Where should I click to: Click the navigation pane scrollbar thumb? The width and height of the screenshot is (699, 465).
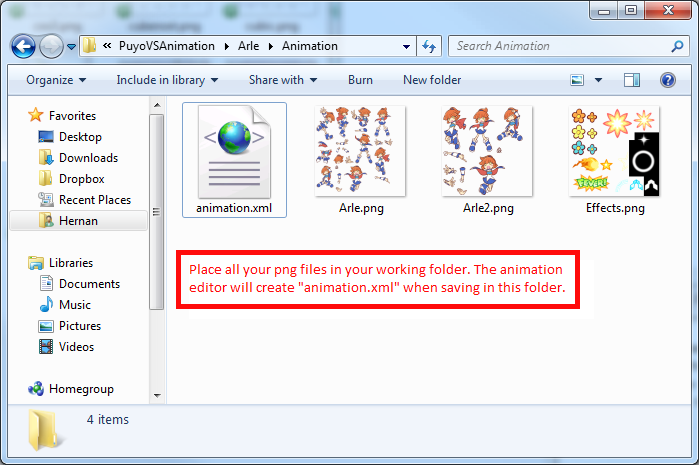pos(157,212)
